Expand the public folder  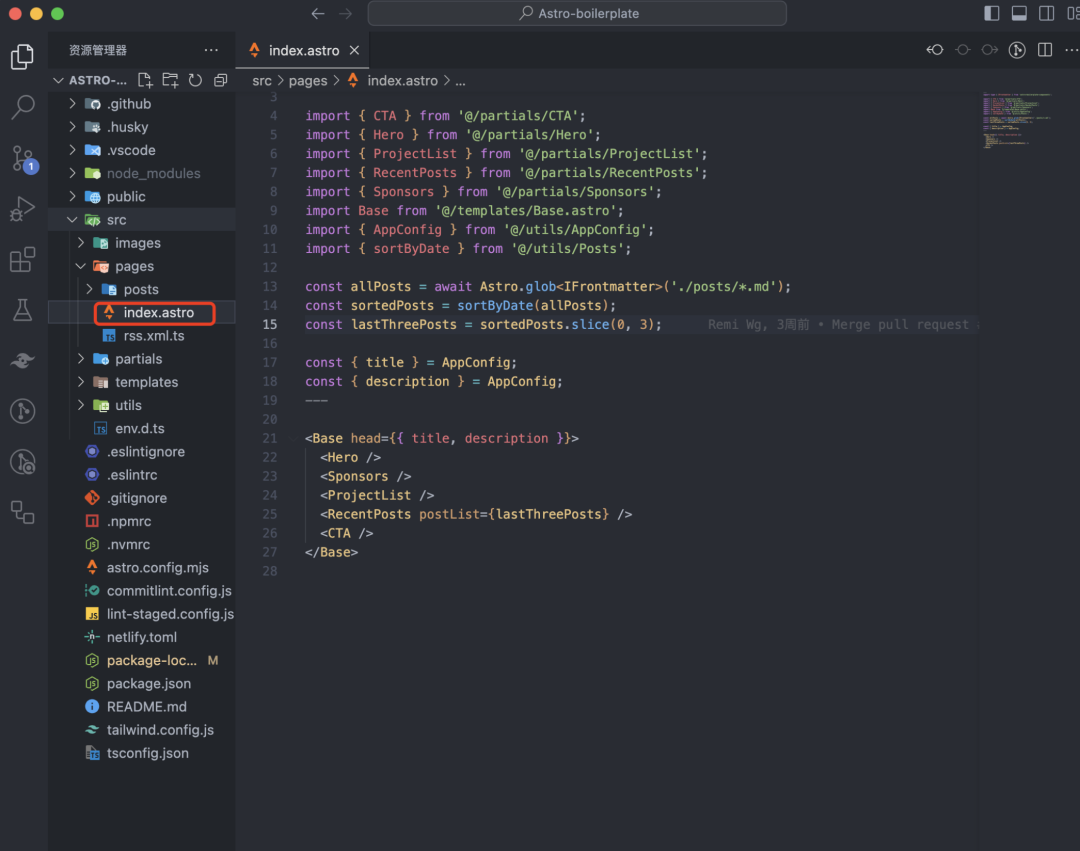[126, 197]
